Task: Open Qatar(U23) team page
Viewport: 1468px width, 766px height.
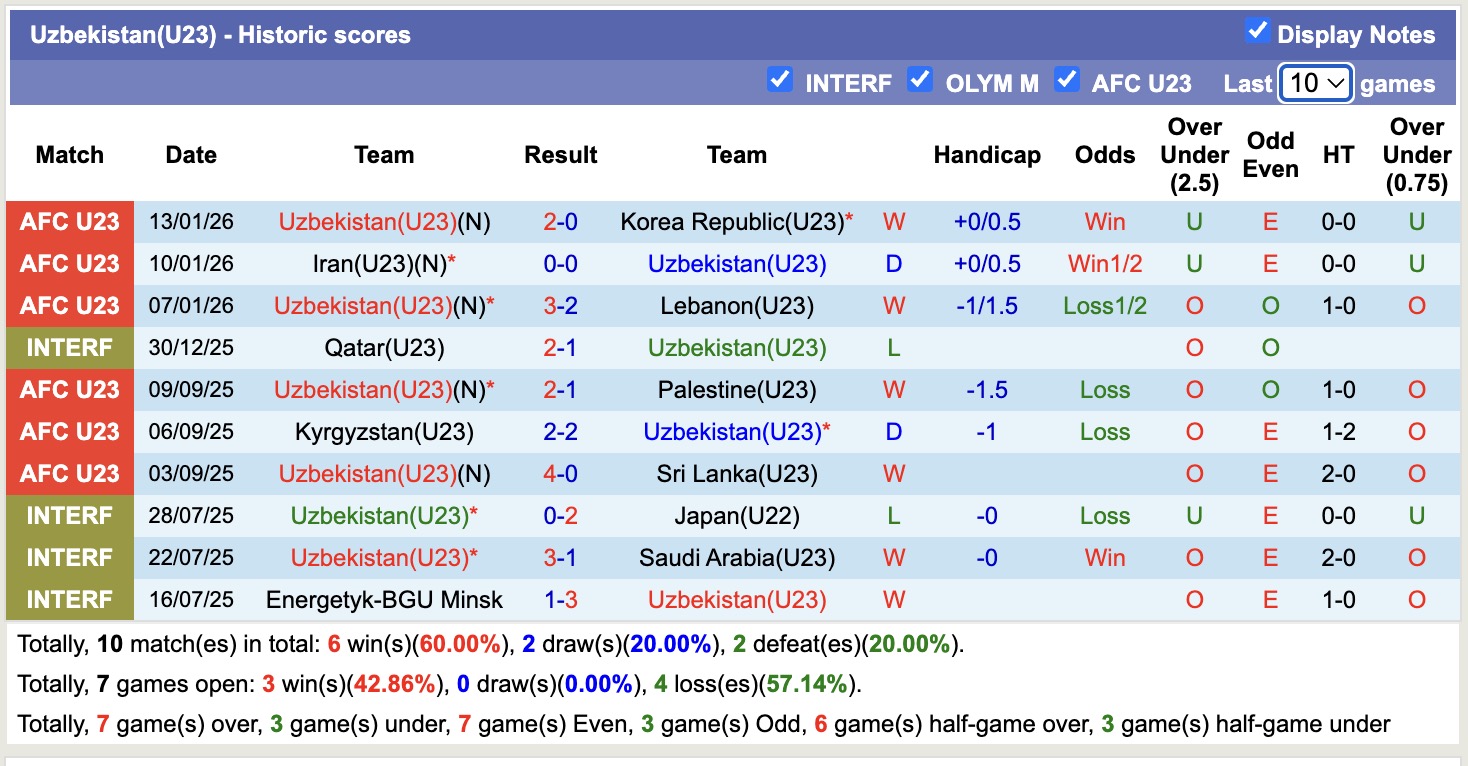Action: click(384, 348)
